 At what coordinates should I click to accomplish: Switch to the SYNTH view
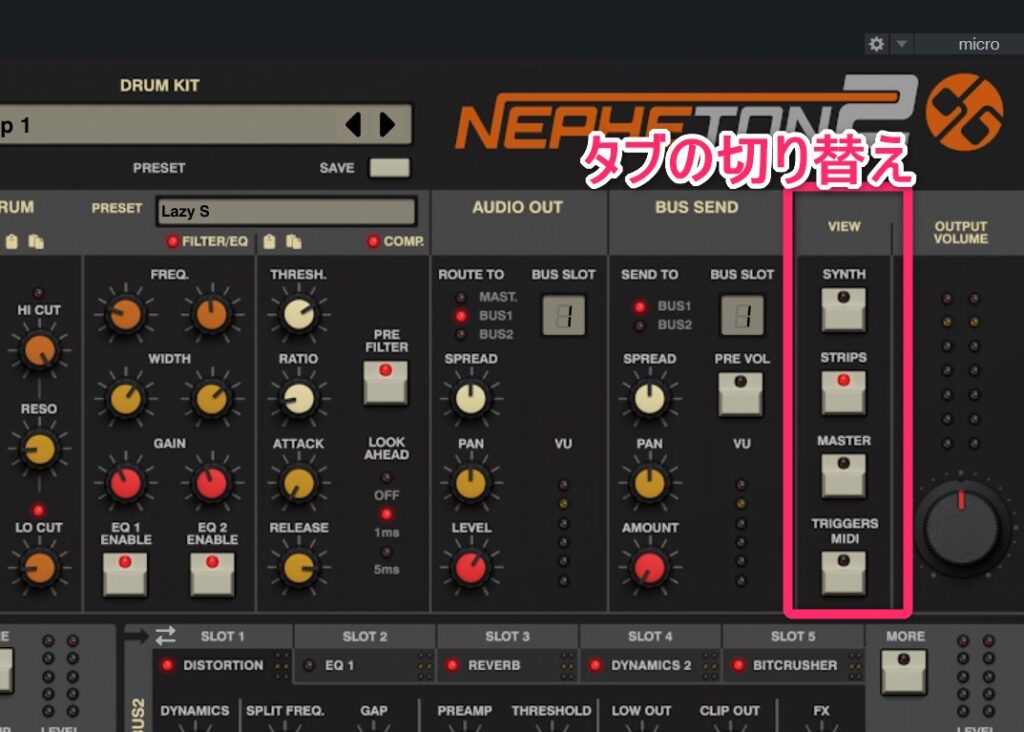pos(843,309)
